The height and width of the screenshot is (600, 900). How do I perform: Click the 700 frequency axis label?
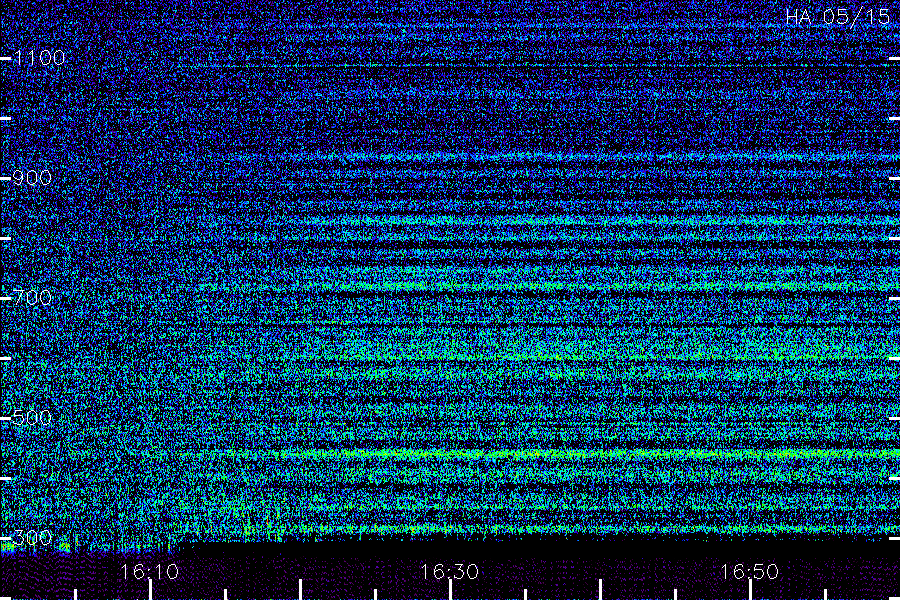point(32,298)
